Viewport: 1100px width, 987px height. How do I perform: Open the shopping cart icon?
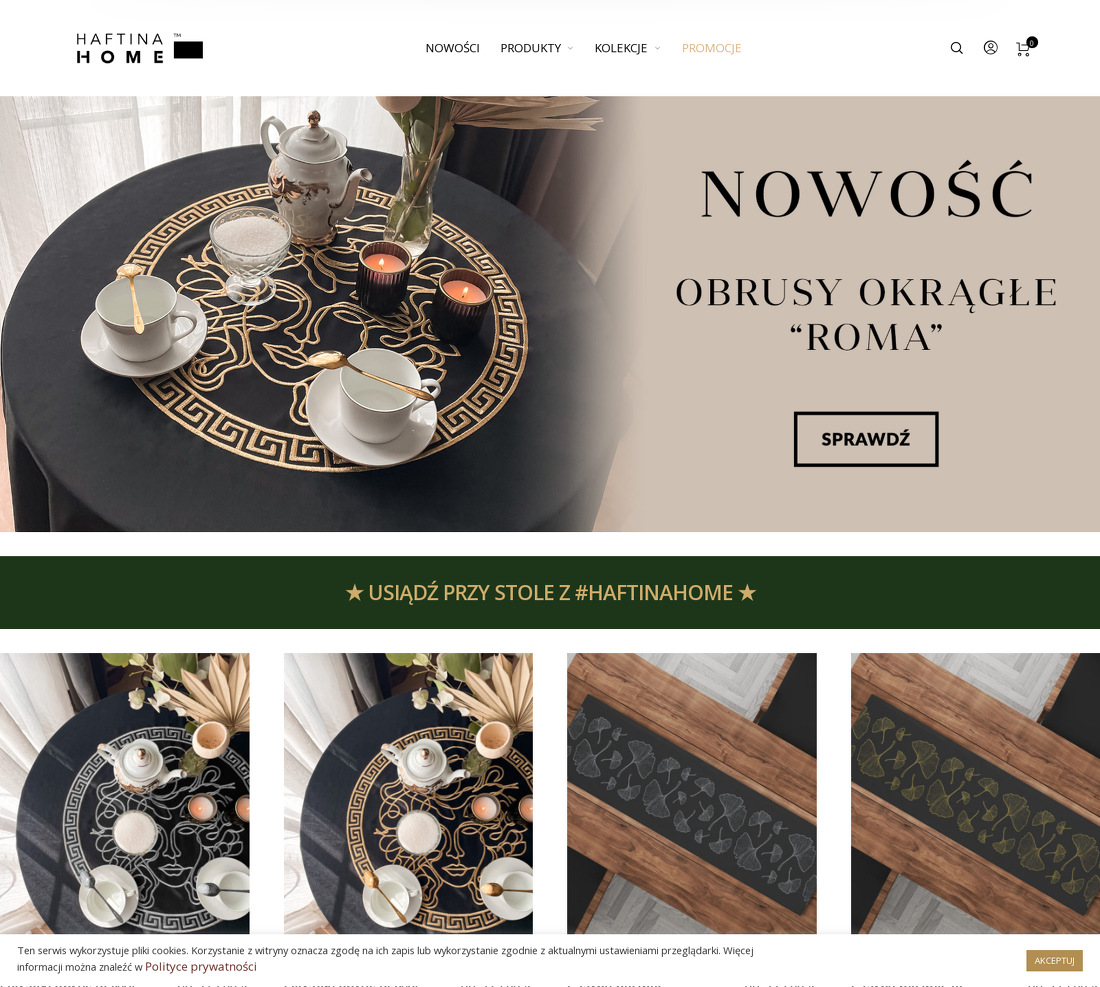(1023, 49)
